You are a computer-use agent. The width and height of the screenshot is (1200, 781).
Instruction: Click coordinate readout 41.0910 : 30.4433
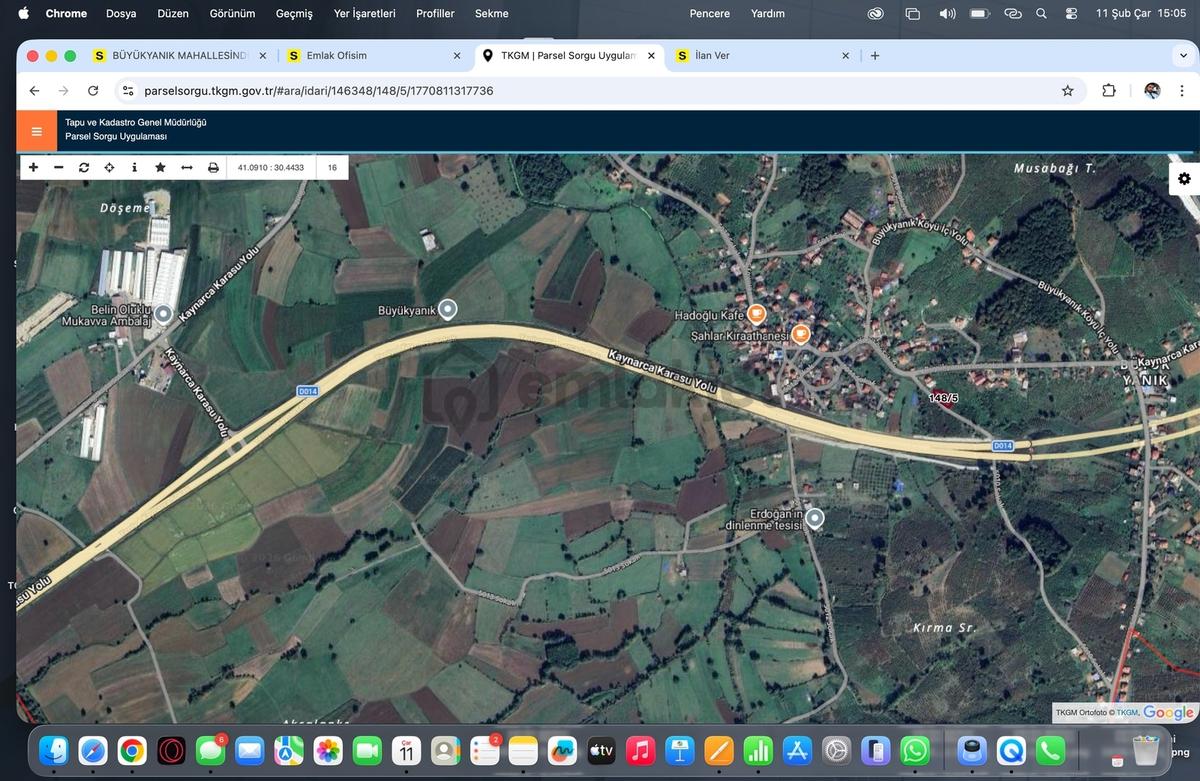click(x=271, y=168)
